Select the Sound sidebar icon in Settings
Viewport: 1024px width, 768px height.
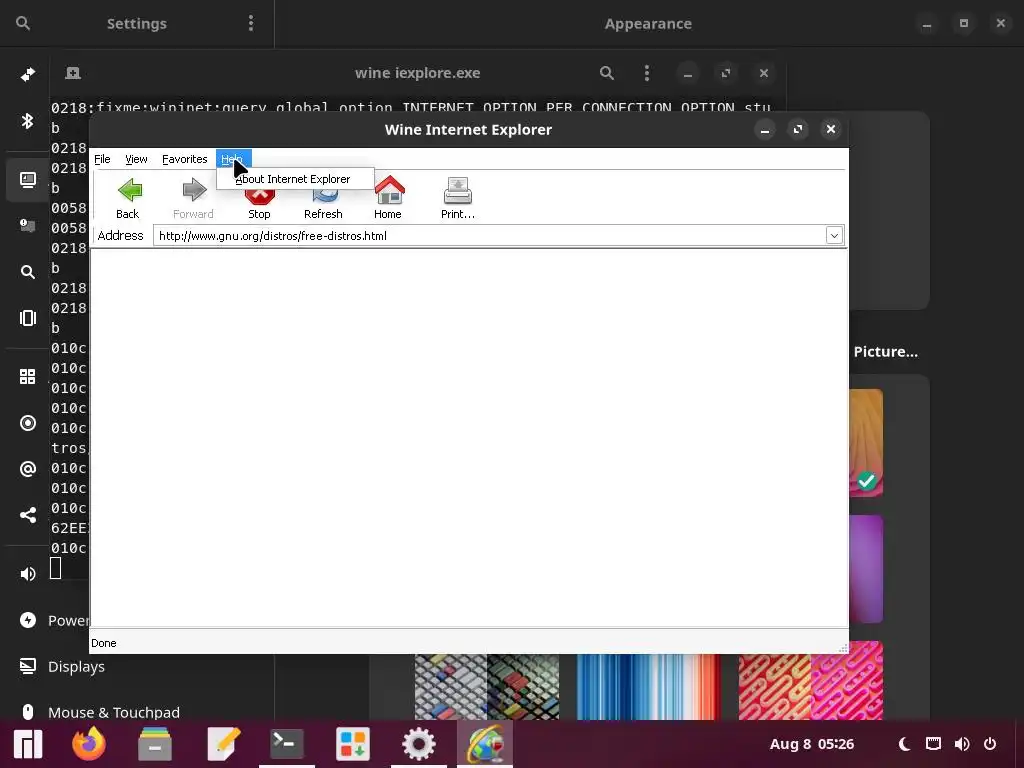pyautogui.click(x=27, y=574)
